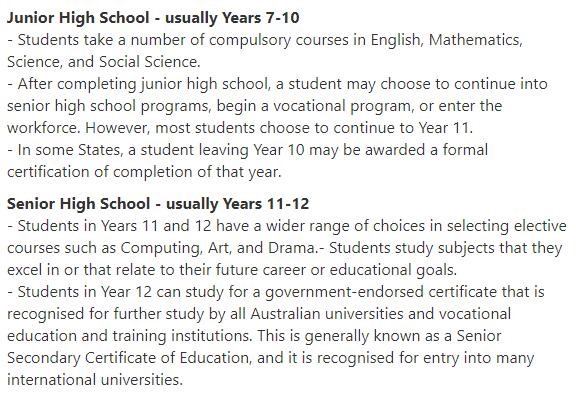Click the text international universities
This screenshot has width=576, height=397.
(94, 380)
